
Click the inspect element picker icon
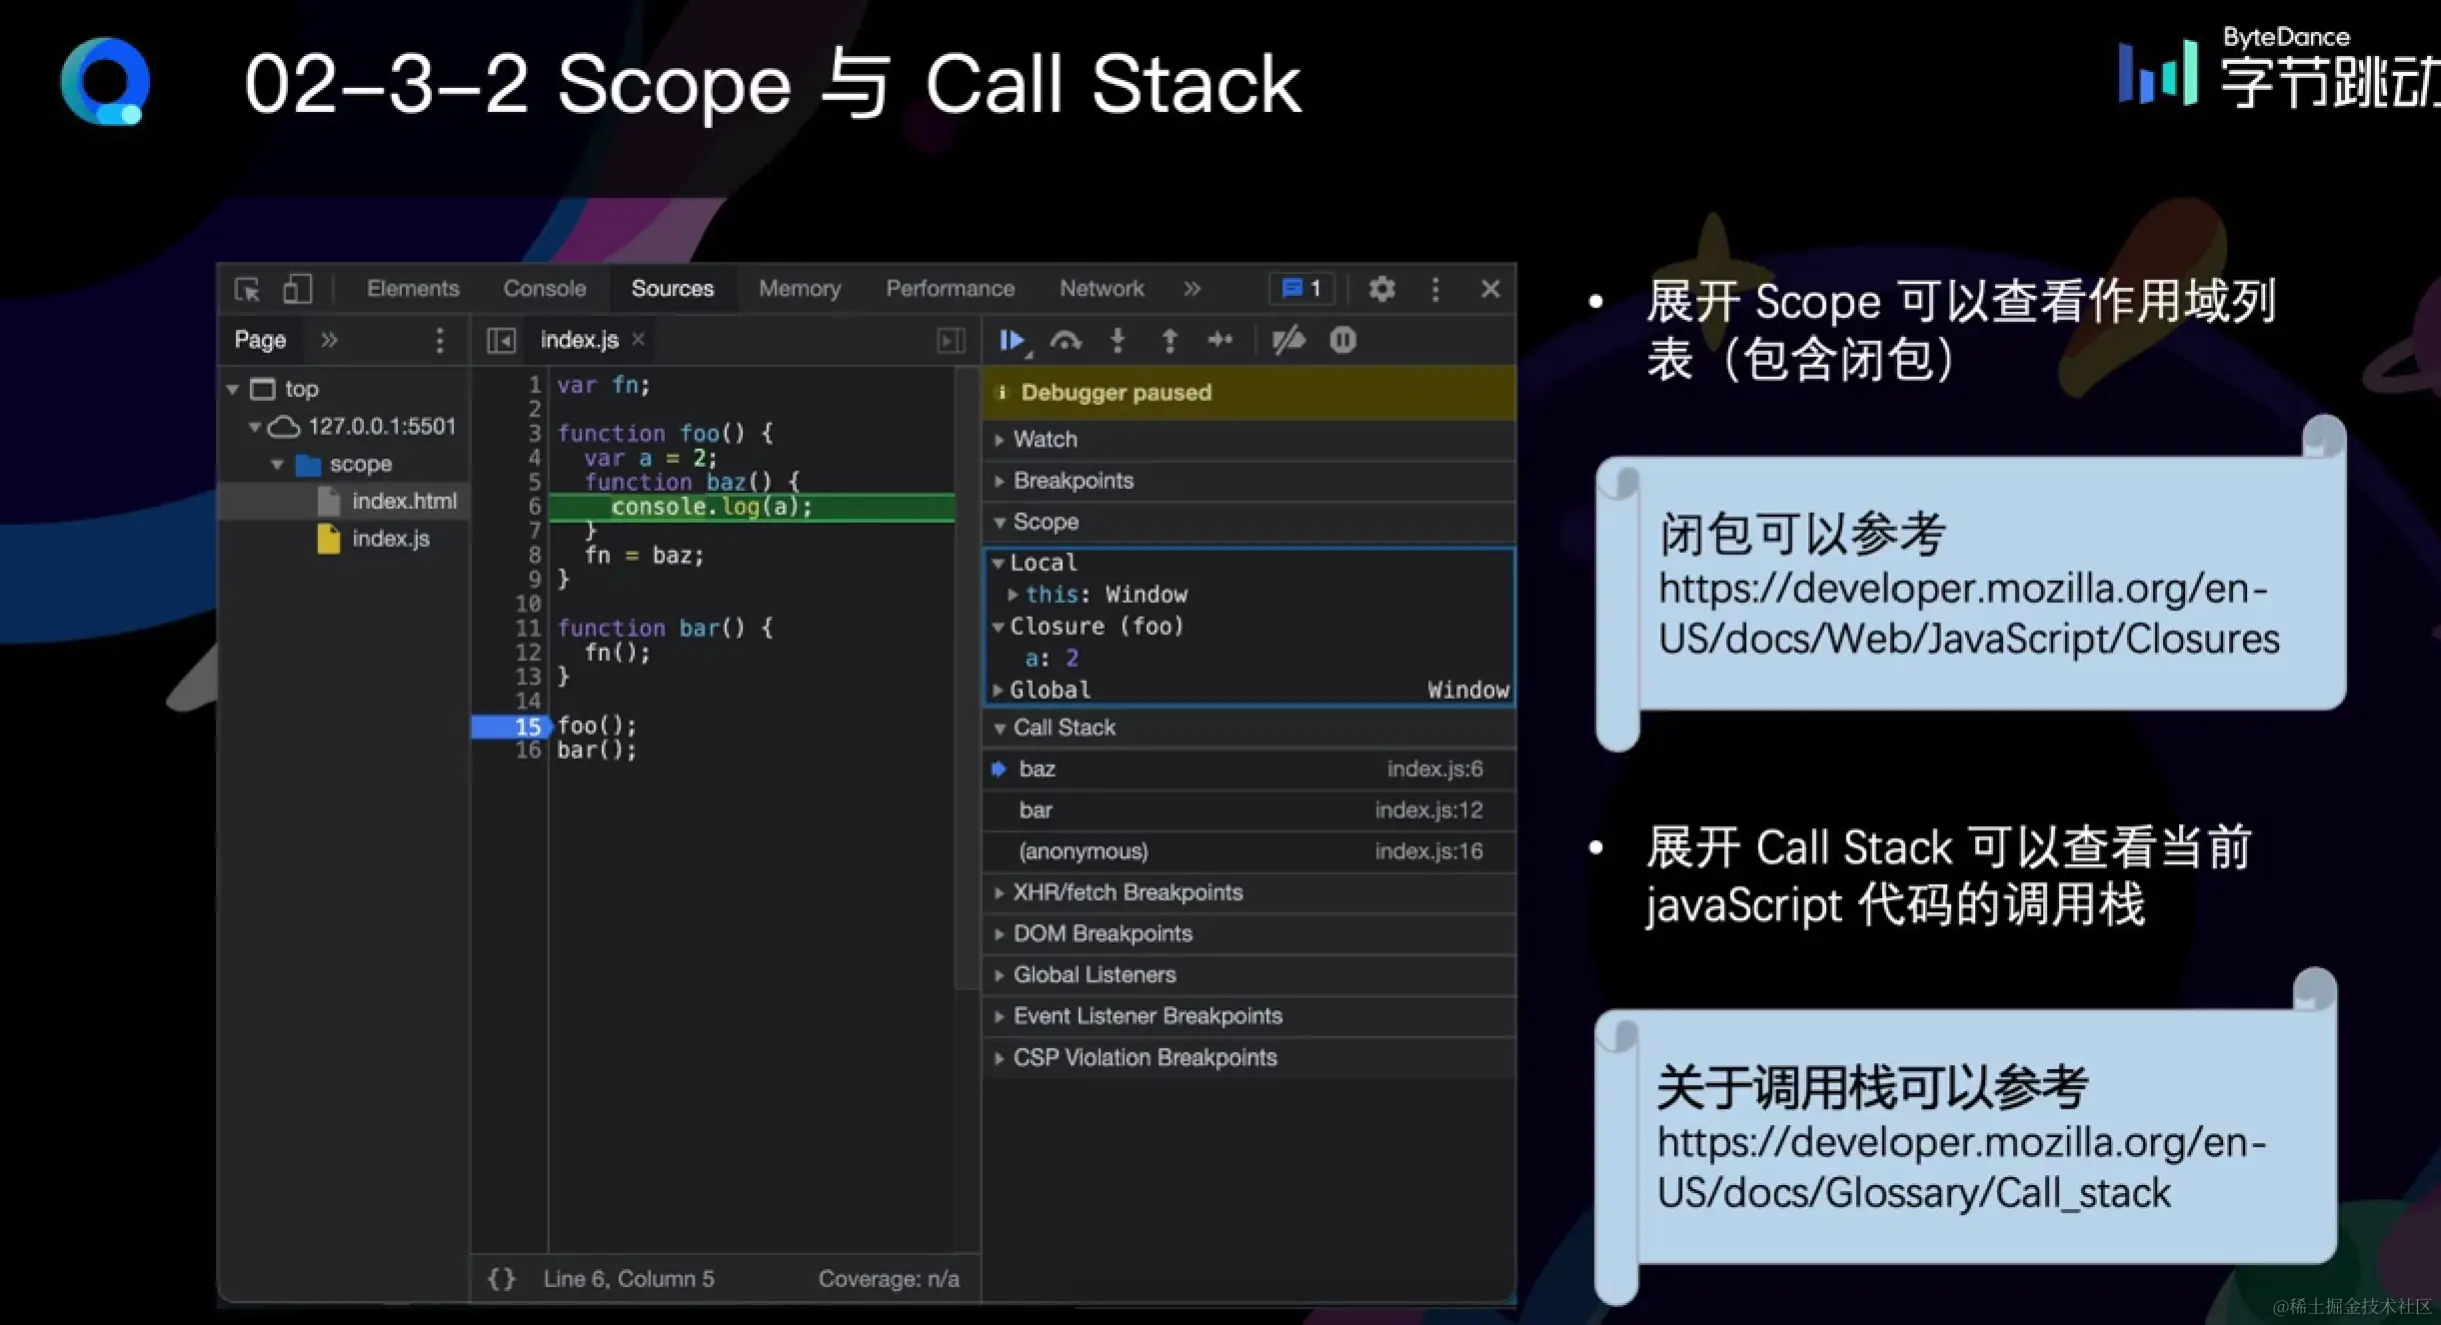(x=247, y=289)
